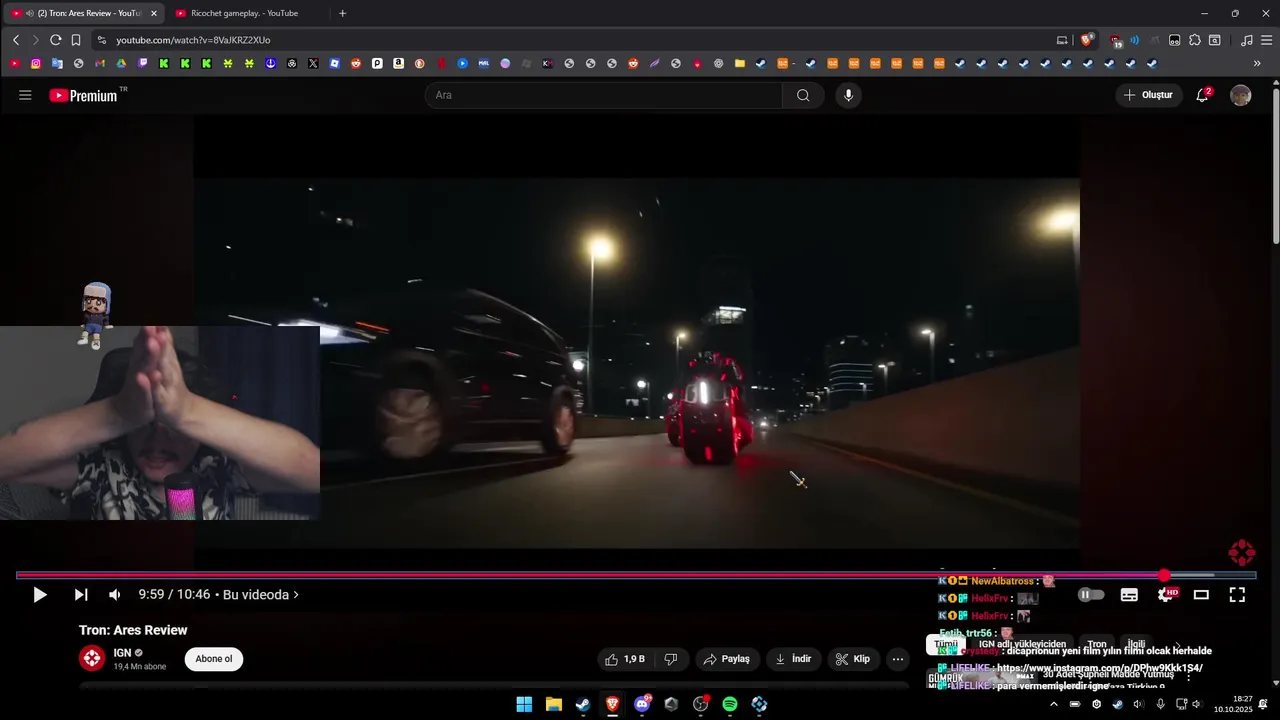
Task: Open the Reddit bookmark icon
Action: [356, 63]
